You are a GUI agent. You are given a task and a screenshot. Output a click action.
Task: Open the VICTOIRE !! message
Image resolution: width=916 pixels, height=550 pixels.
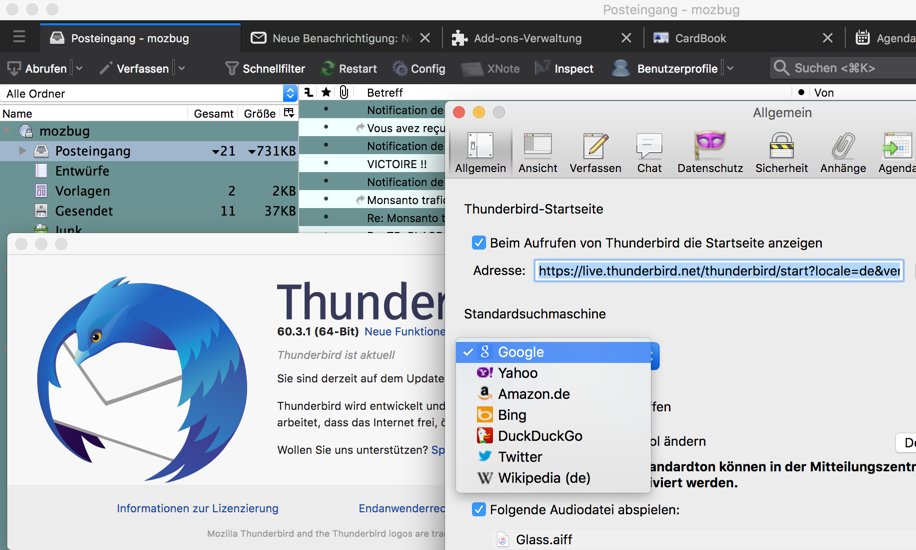coord(397,164)
